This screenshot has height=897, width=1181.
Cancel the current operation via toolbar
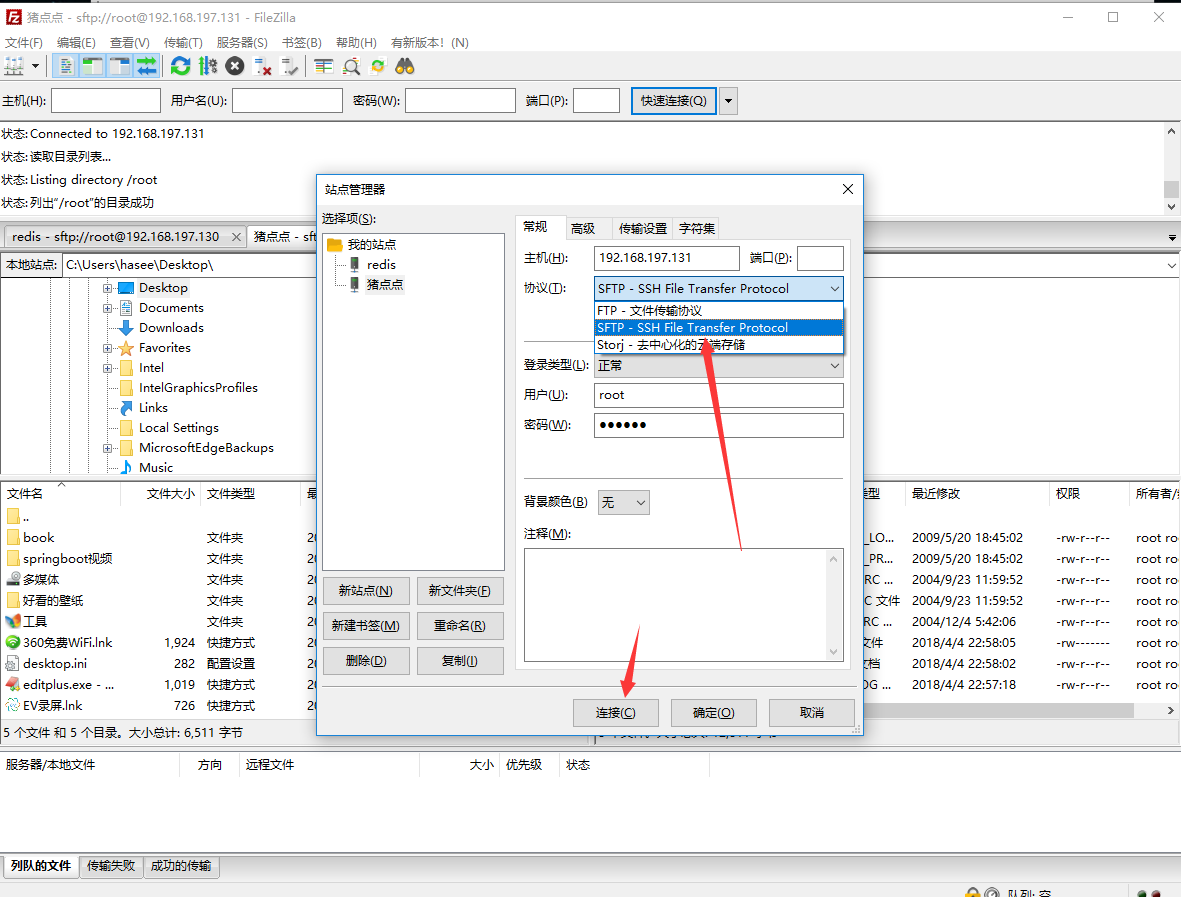[235, 66]
